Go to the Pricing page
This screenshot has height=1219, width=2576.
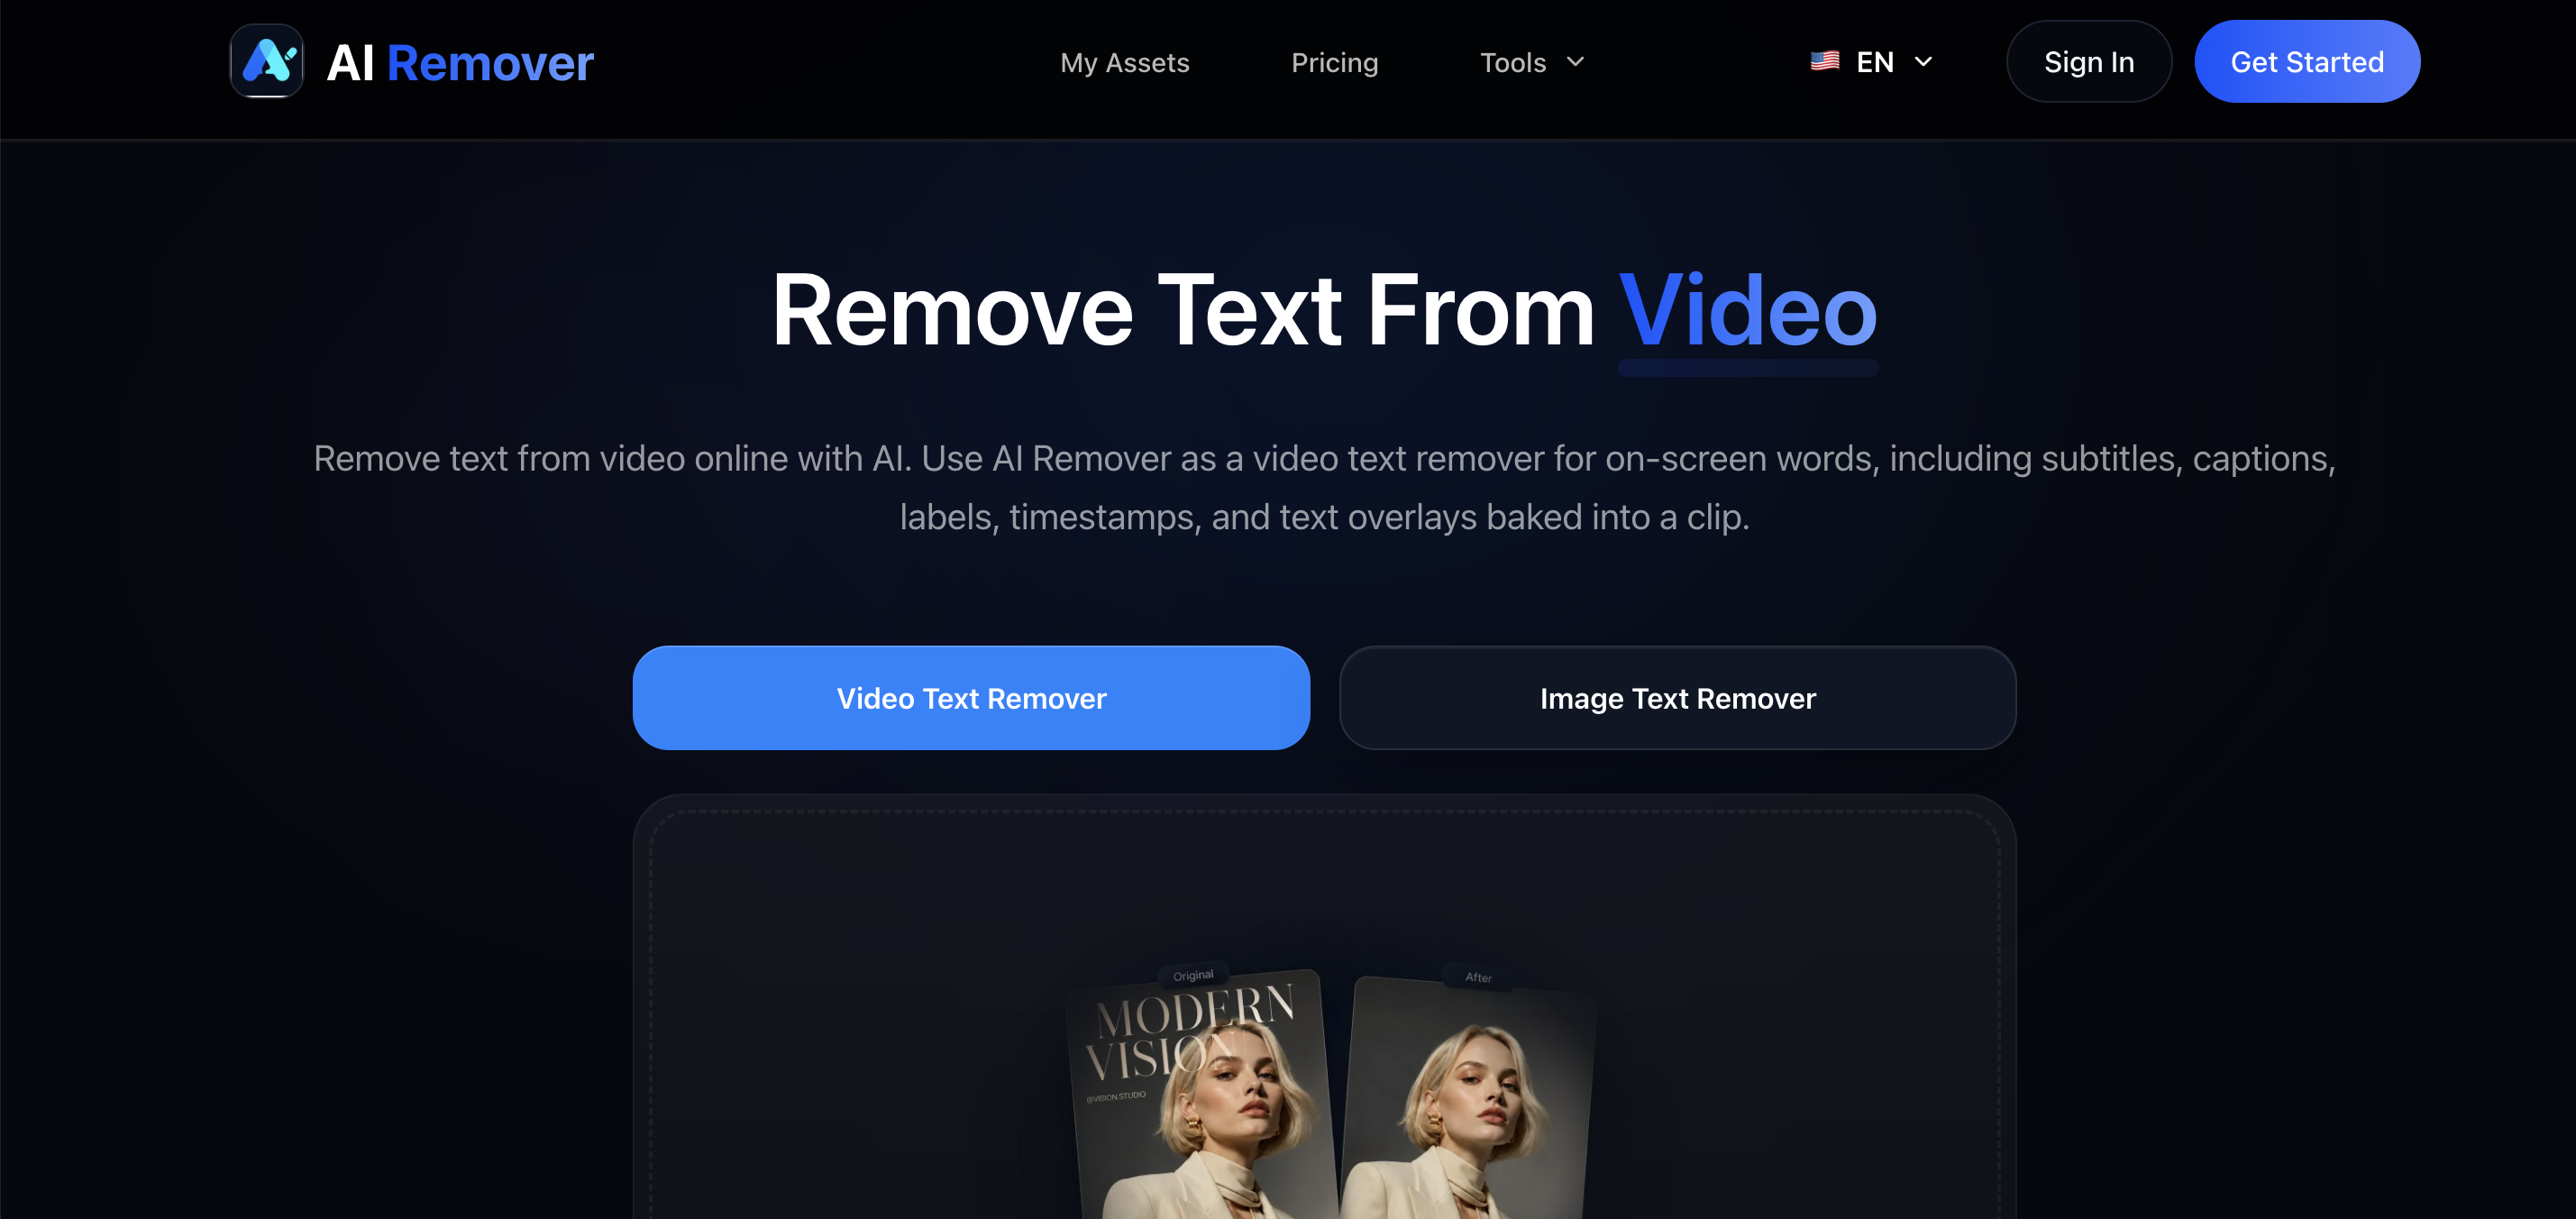coord(1334,62)
